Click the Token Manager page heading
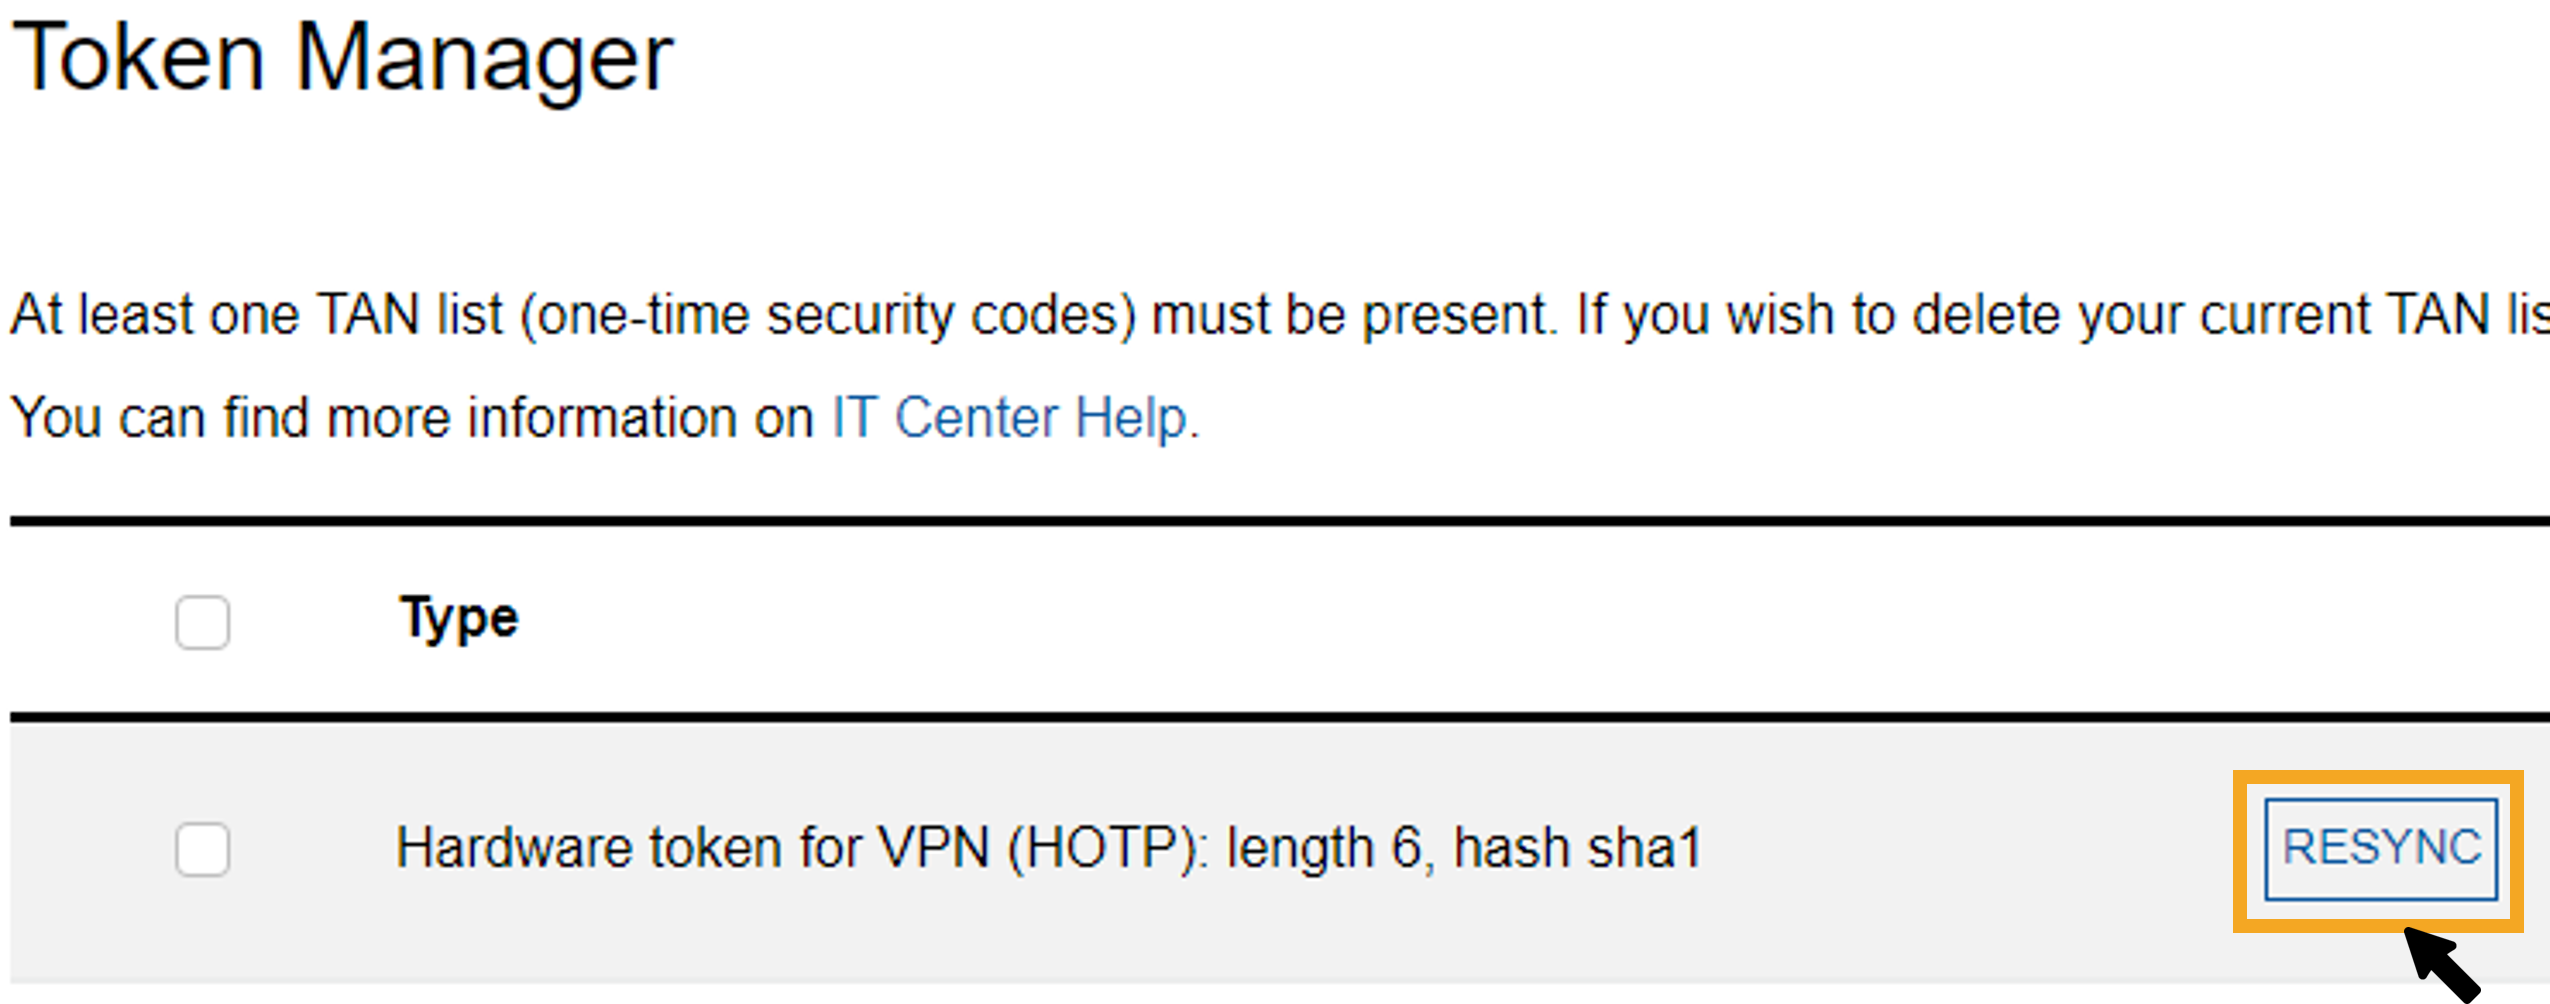 pos(343,60)
